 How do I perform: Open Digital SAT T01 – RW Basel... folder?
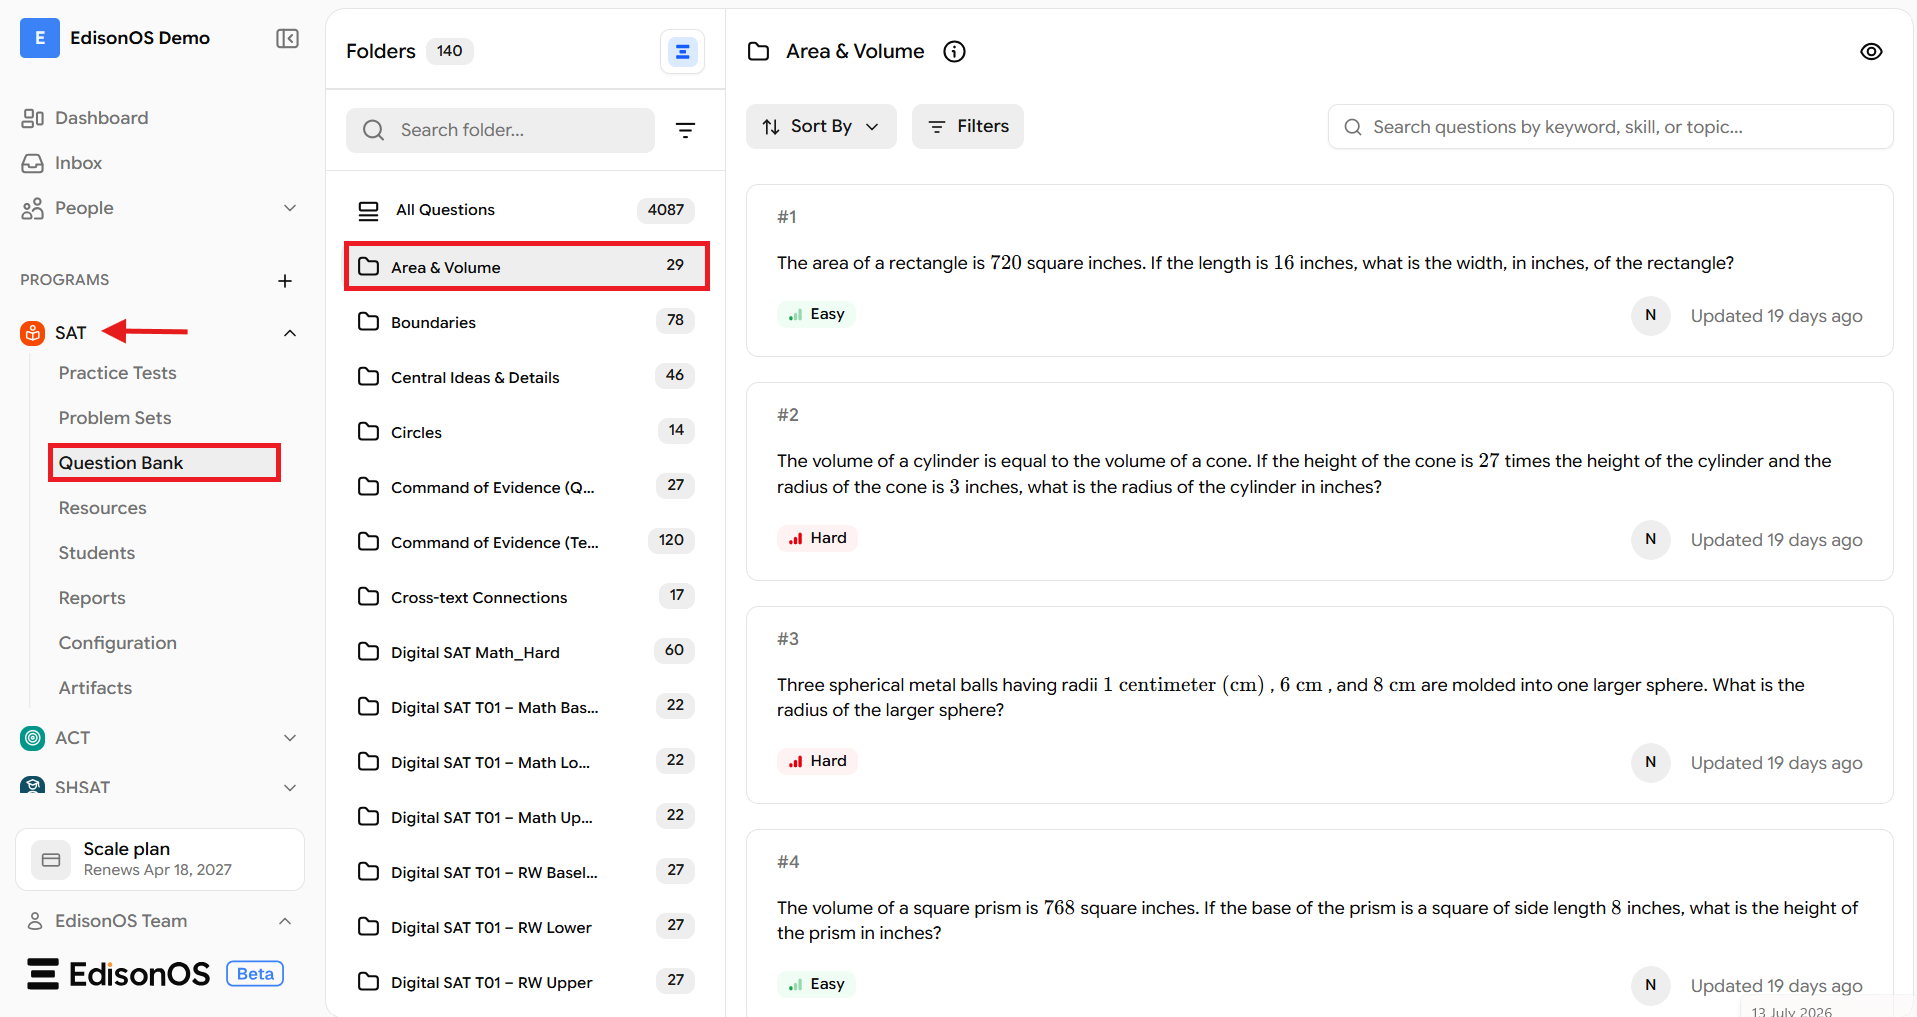click(526, 872)
